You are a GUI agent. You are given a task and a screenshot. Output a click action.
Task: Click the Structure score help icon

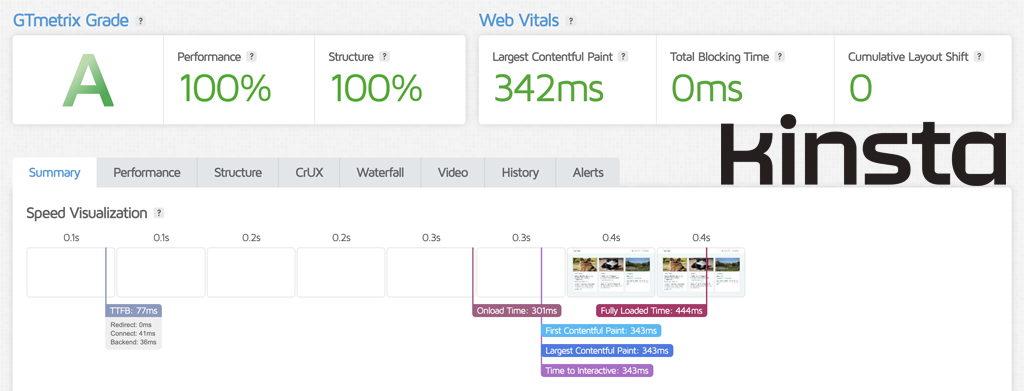385,57
